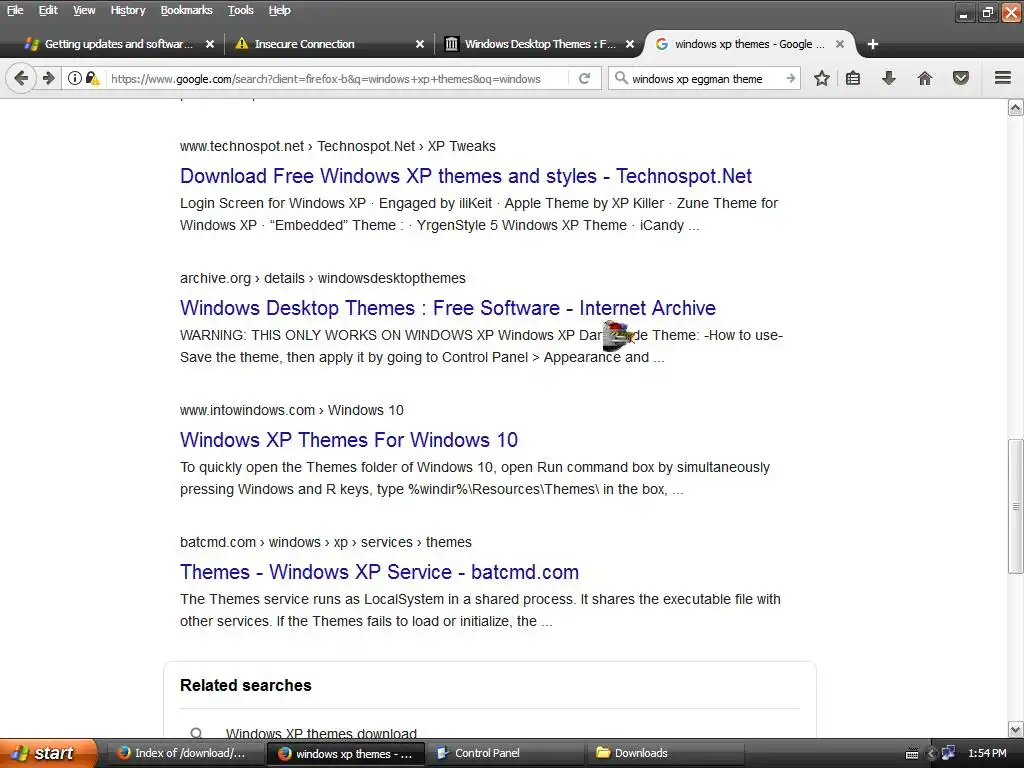Expand hidden system tray icons arrow
The width and height of the screenshot is (1024, 768).
[932, 754]
